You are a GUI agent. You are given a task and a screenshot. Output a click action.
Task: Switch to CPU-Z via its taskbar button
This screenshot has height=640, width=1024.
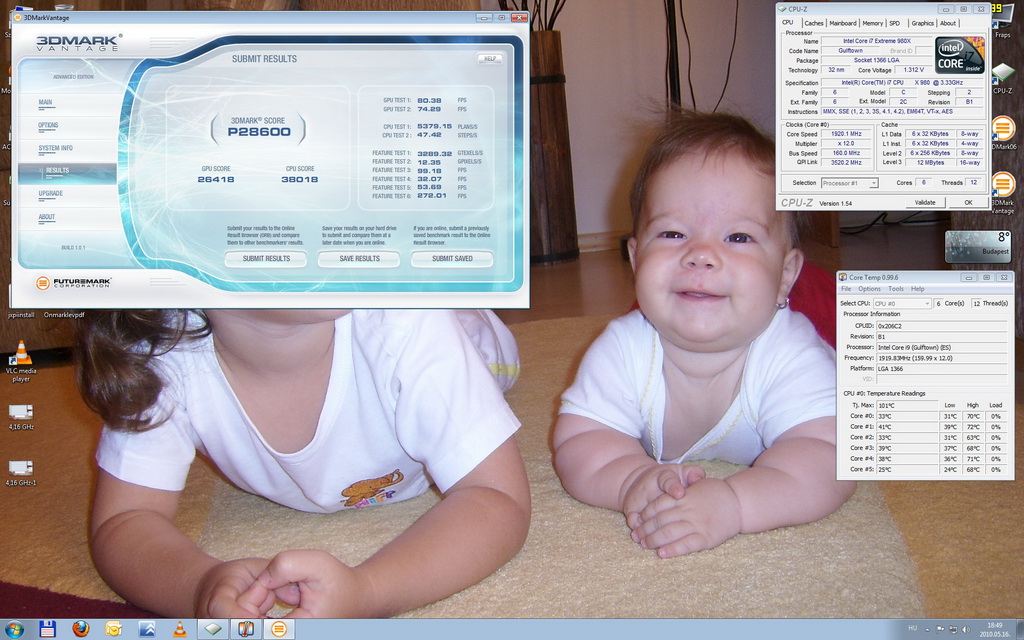click(x=213, y=630)
